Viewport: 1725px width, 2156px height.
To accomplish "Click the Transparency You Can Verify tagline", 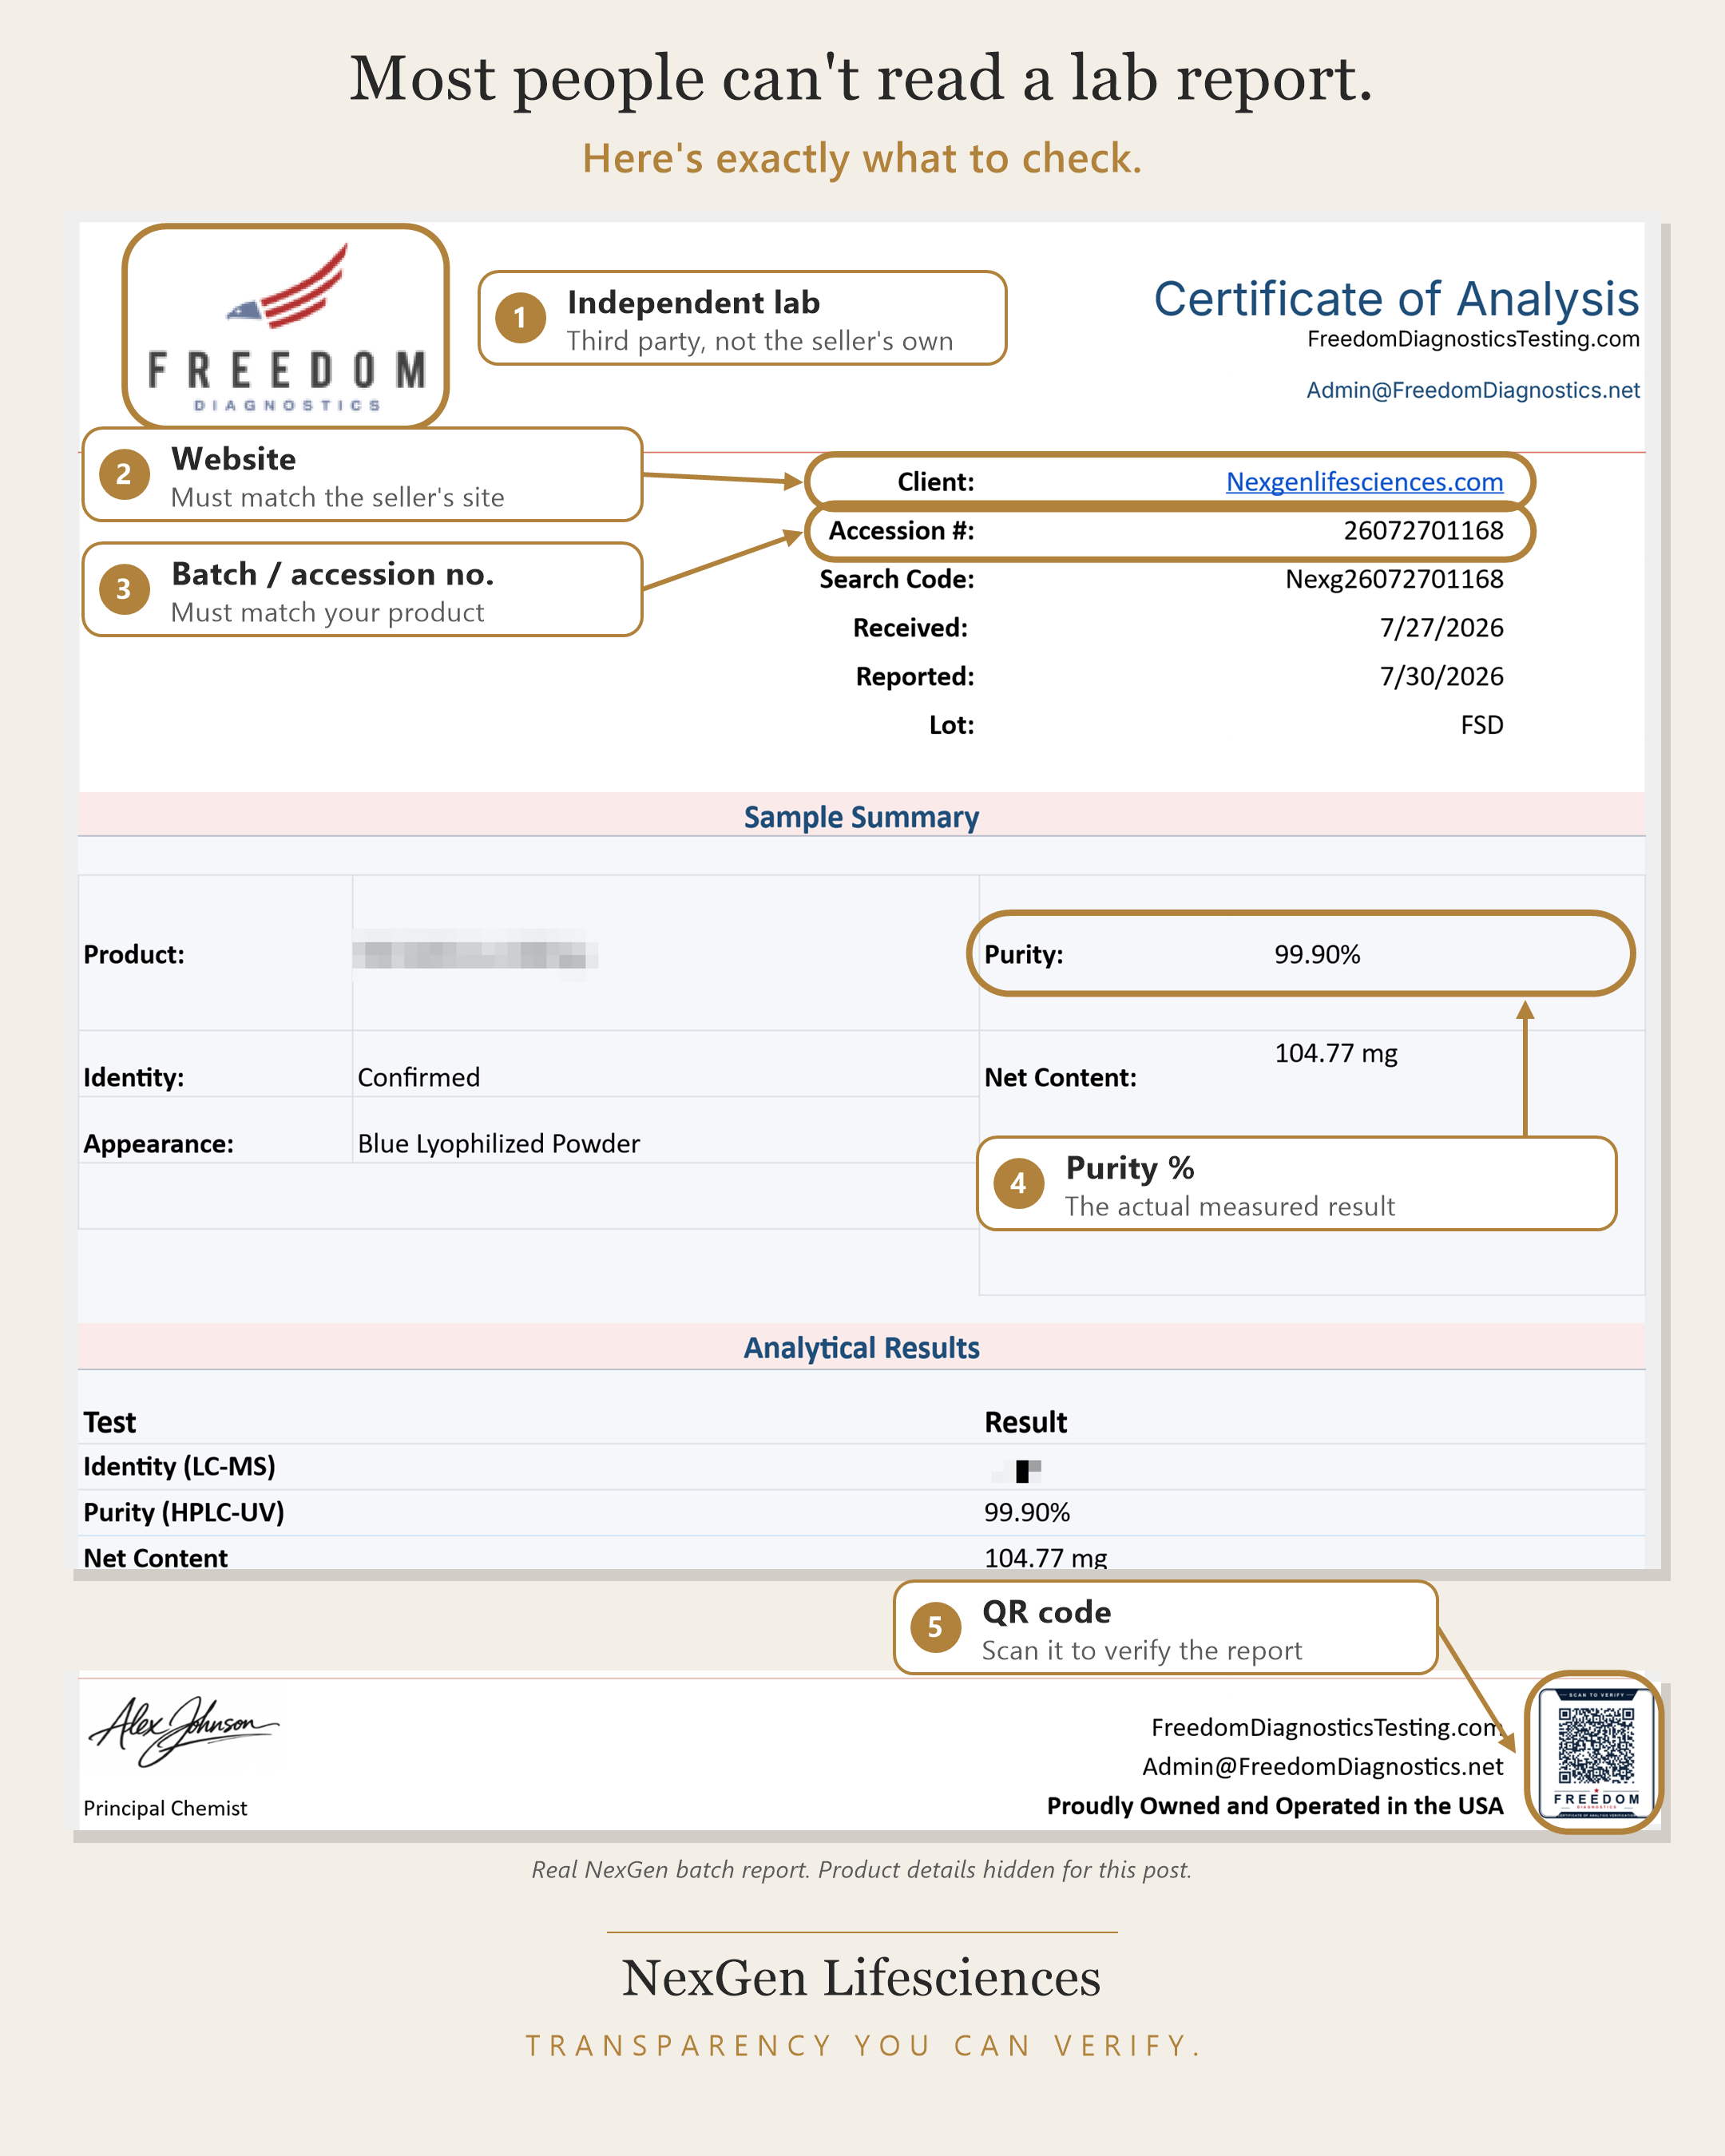I will 862,2045.
